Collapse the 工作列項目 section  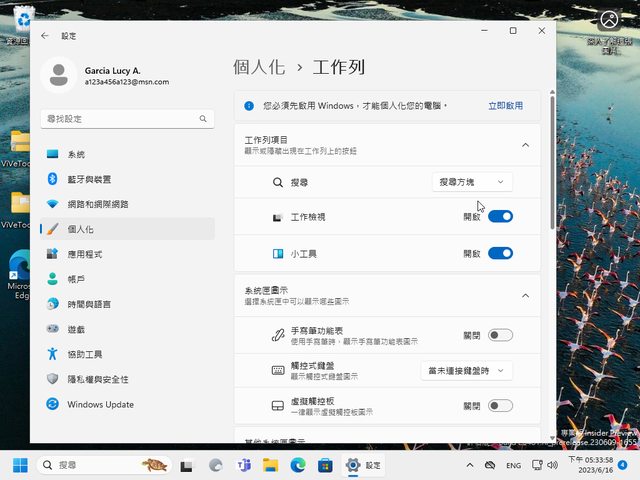526,145
